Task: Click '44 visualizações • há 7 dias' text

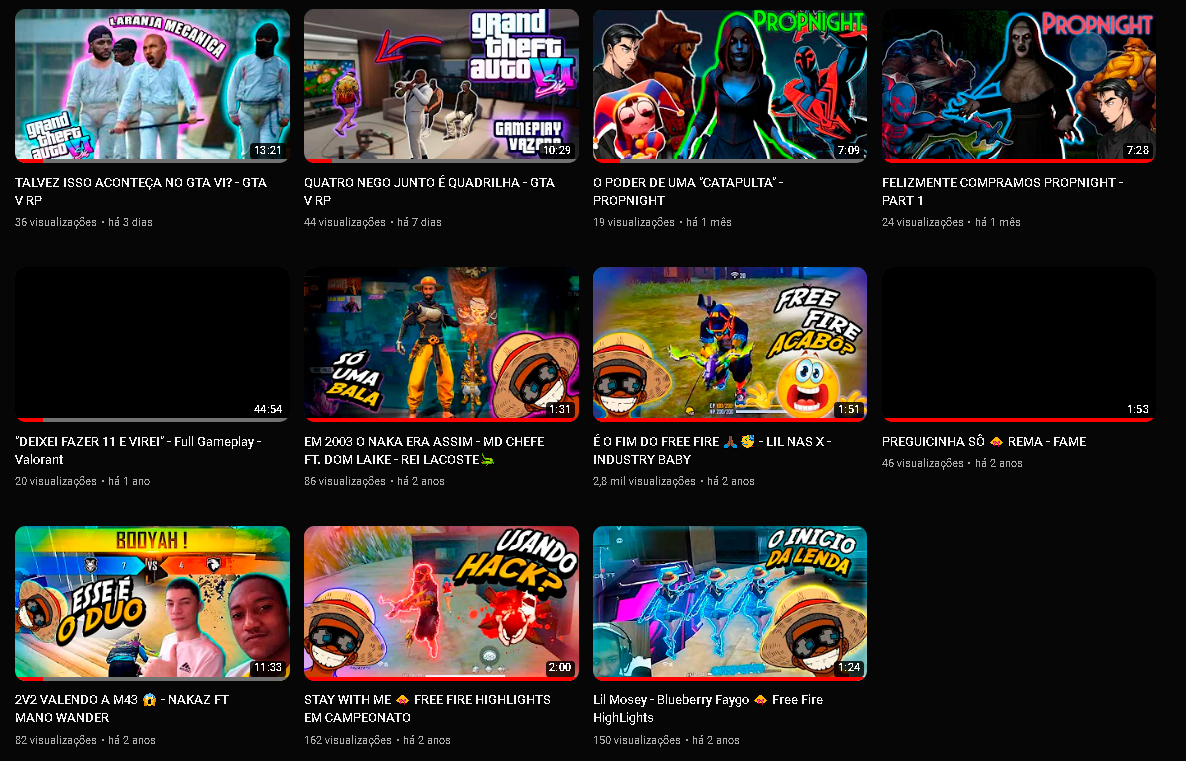Action: [x=373, y=222]
